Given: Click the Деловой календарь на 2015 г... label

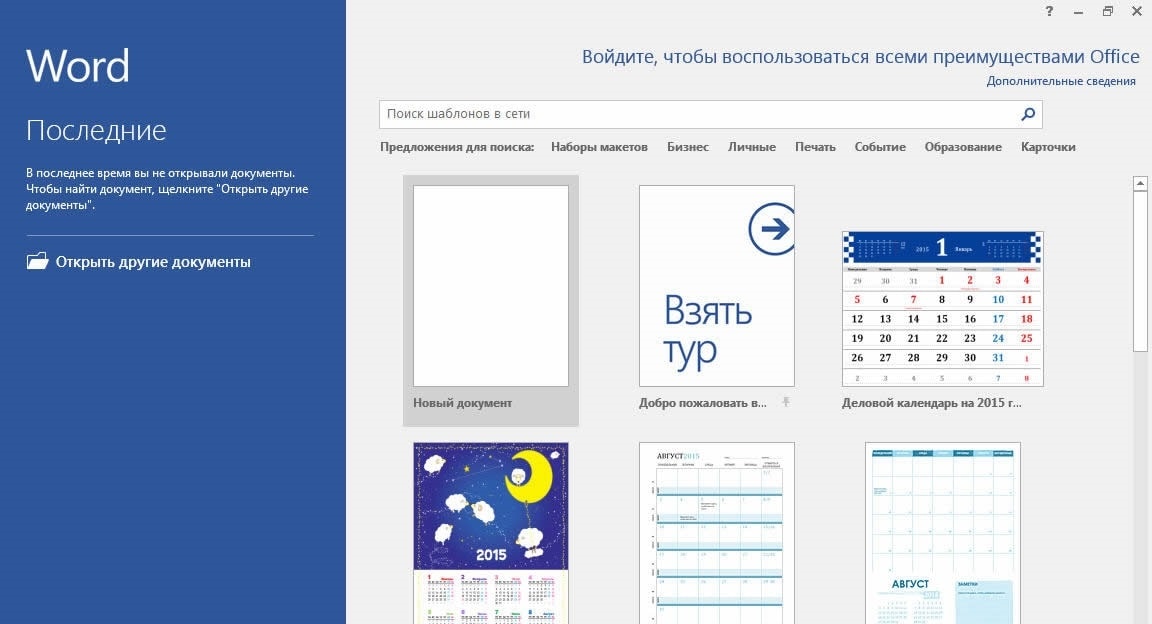Looking at the screenshot, I should coord(932,403).
